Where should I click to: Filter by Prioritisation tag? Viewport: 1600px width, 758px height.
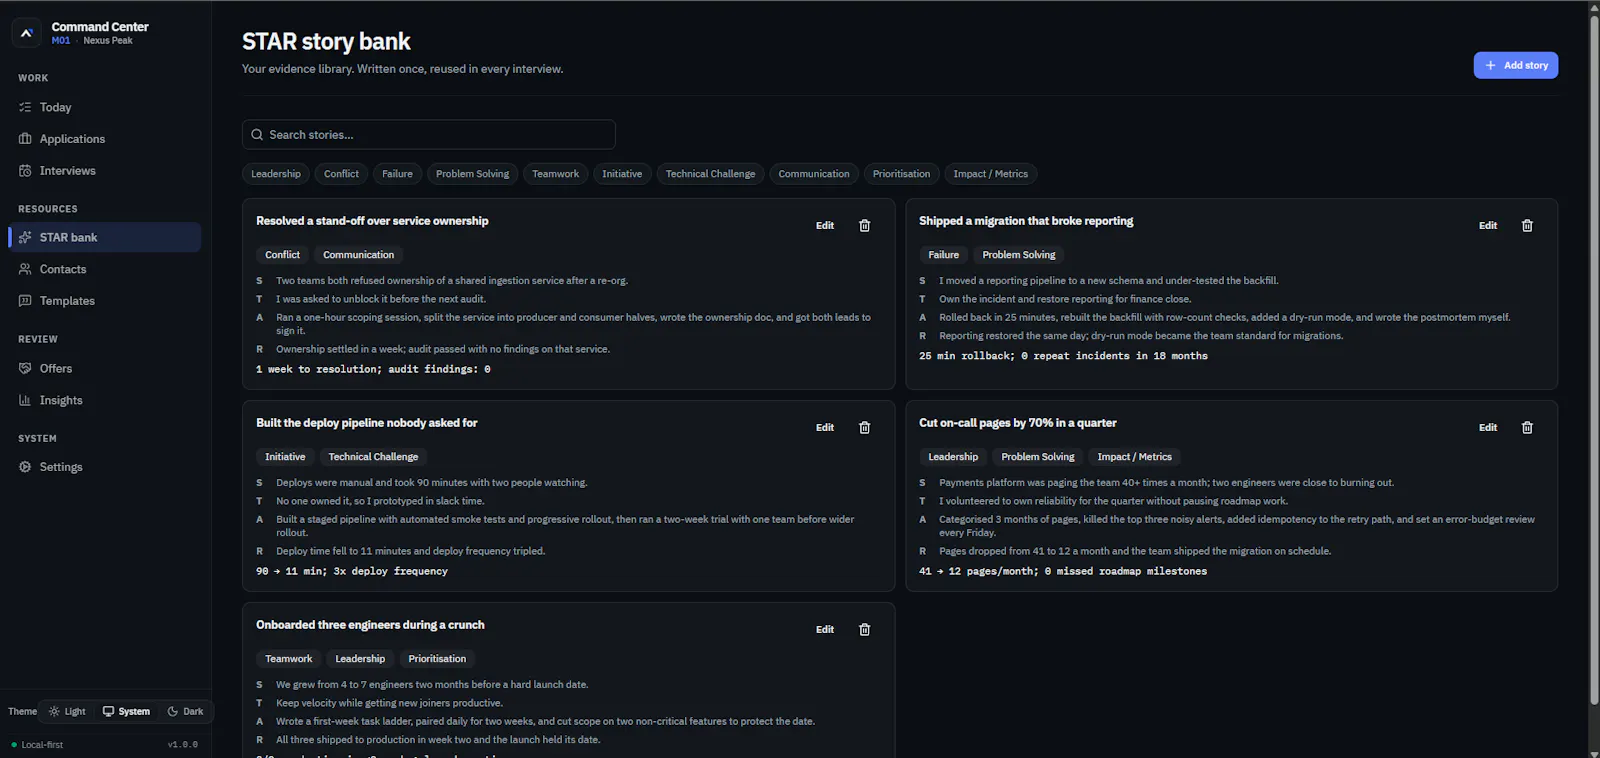coord(901,174)
